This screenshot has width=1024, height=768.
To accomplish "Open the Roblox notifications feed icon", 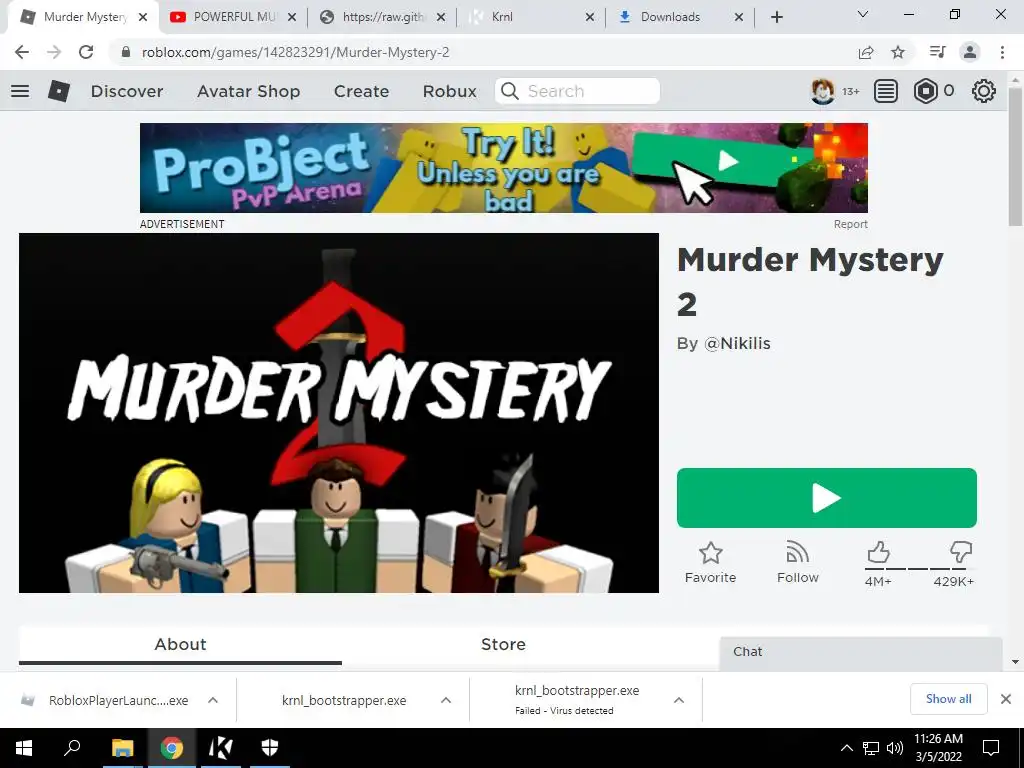I will [x=886, y=91].
